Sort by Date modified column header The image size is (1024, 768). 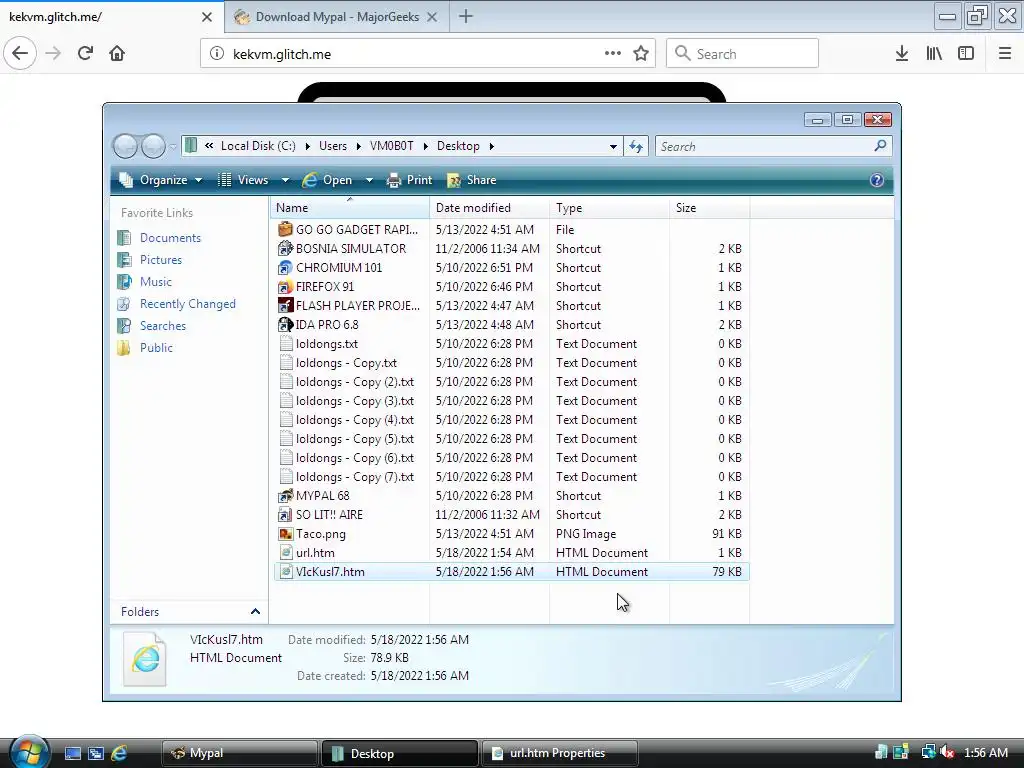click(x=490, y=208)
